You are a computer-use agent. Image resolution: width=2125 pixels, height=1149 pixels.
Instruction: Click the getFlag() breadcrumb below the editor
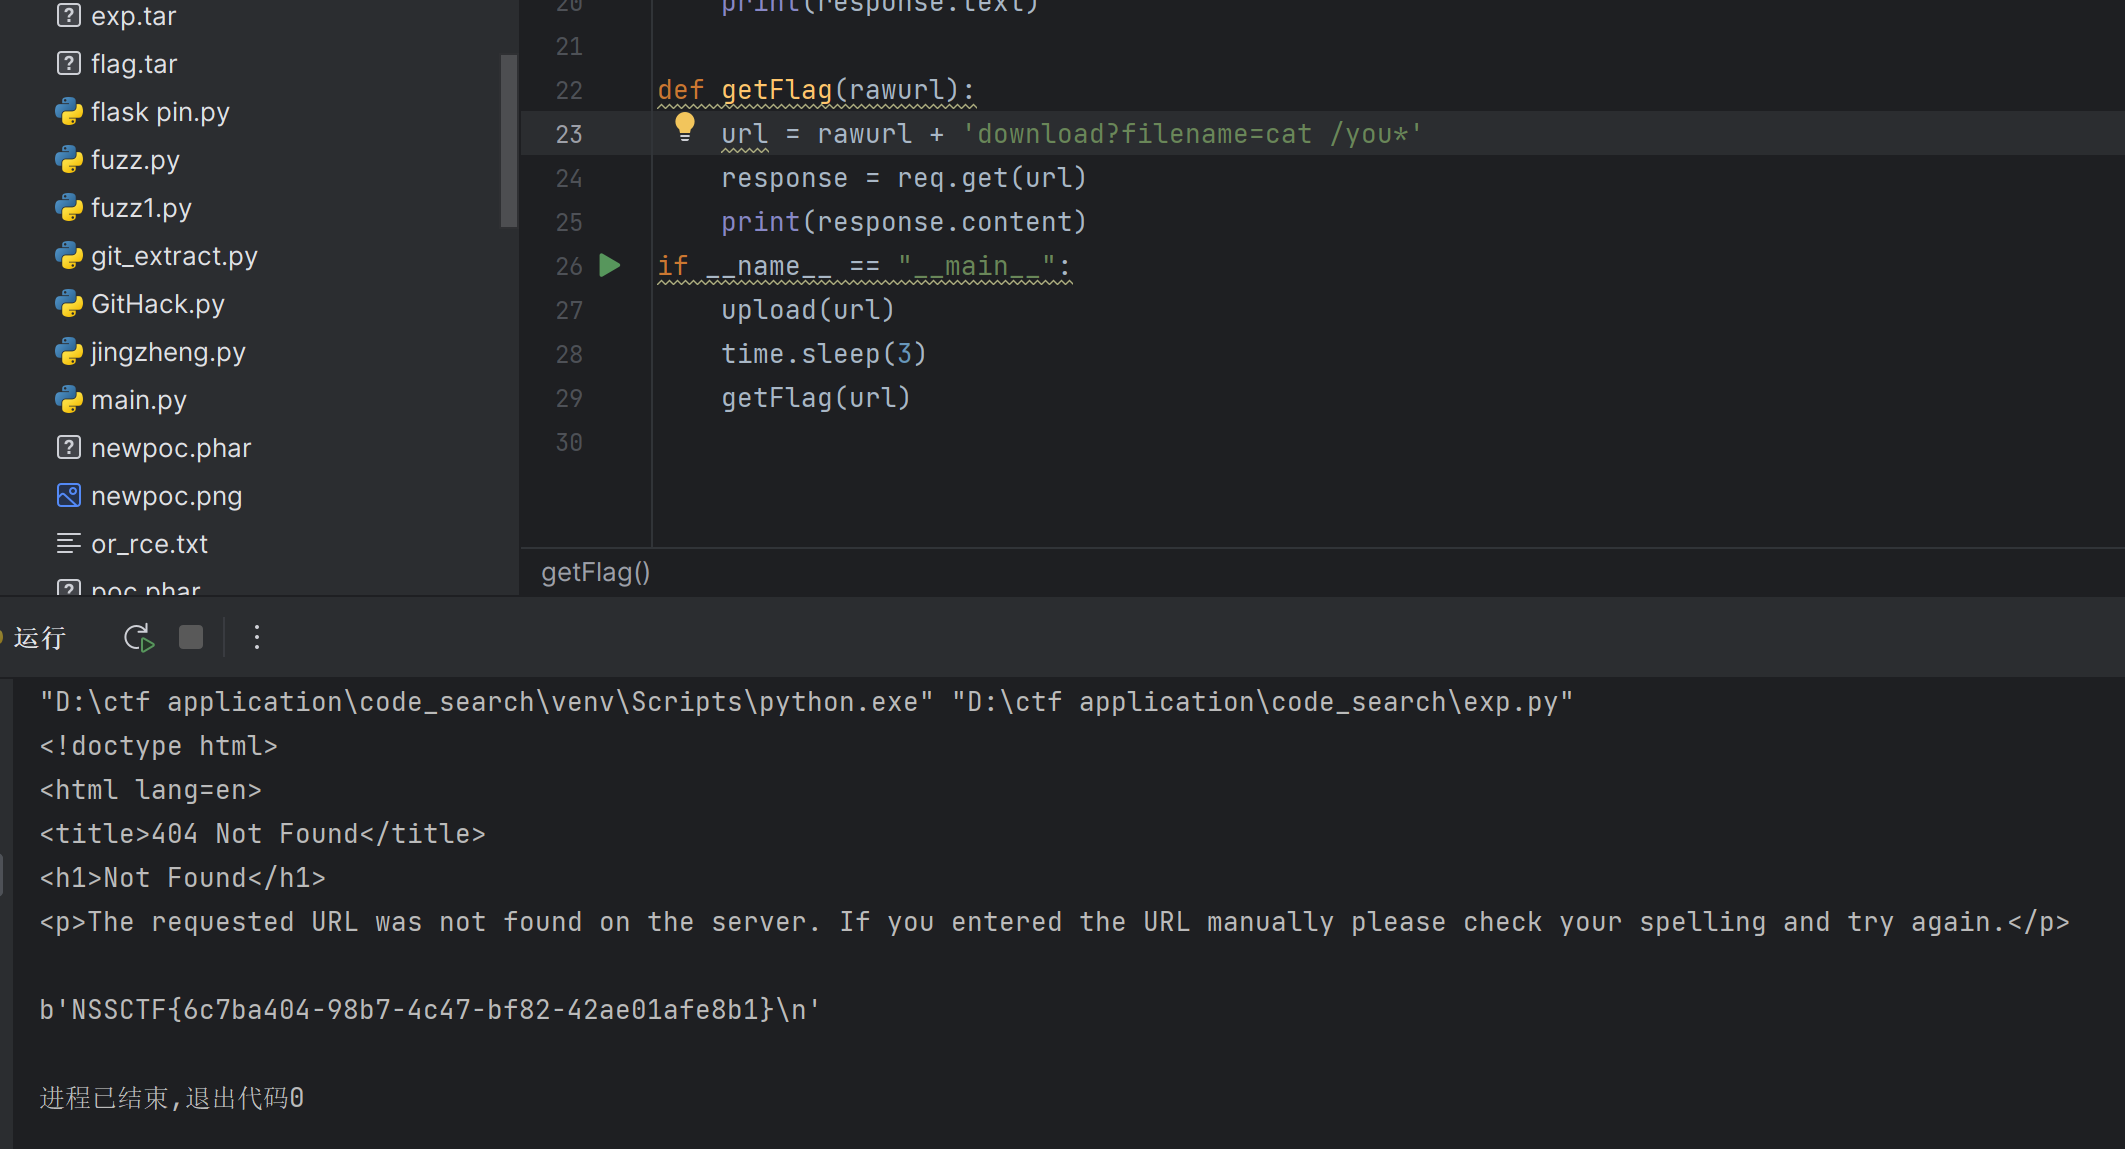point(596,572)
